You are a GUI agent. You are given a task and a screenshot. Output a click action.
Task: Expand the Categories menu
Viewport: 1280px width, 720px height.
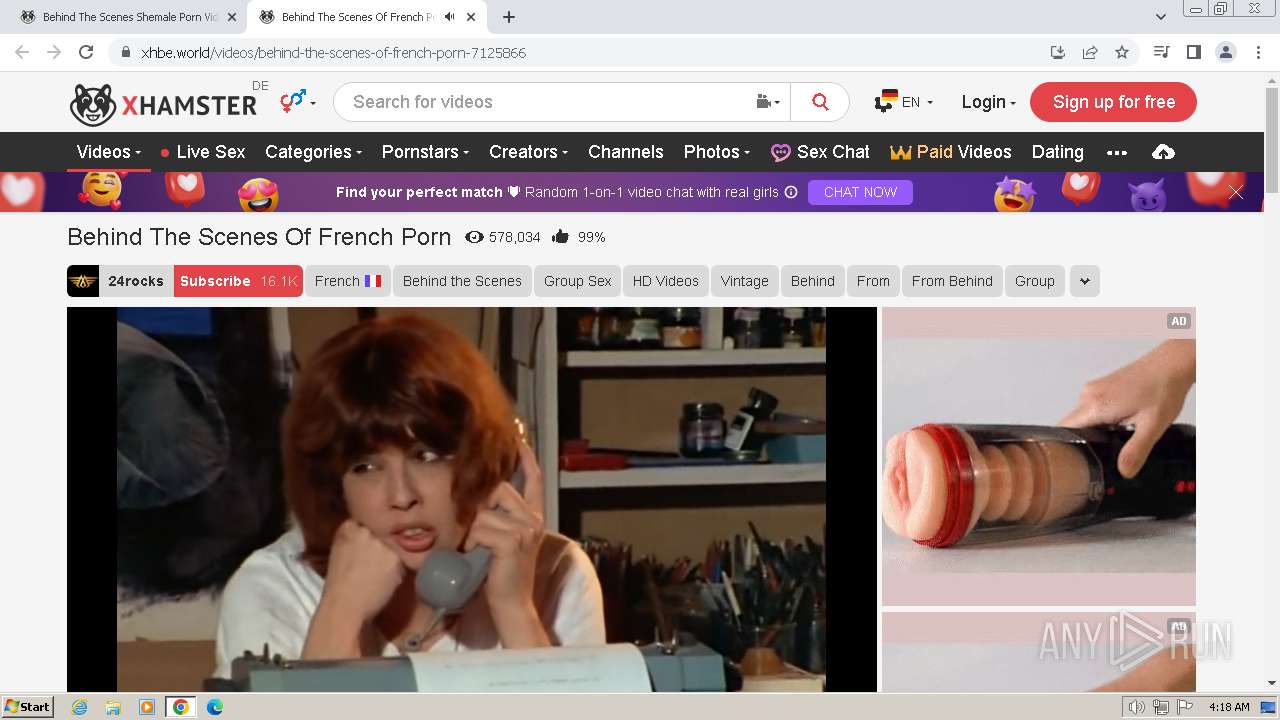(313, 152)
